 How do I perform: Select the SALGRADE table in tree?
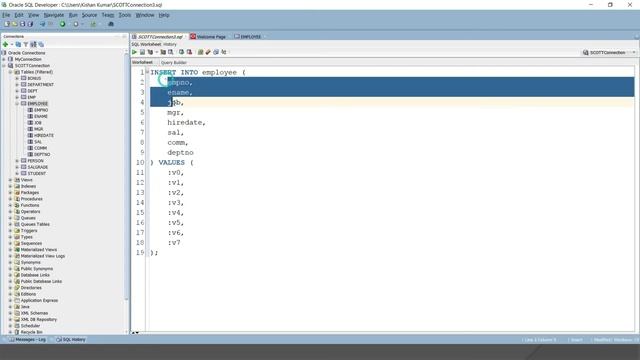pos(38,167)
